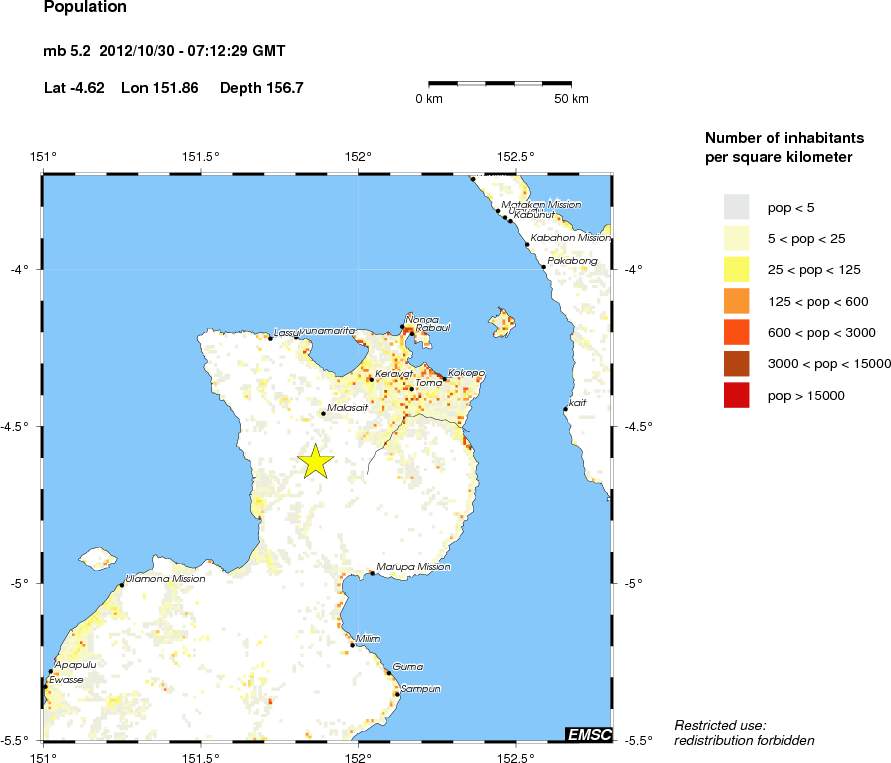Image resolution: width=891 pixels, height=763 pixels.
Task: Select the pale '5 < pop < 25' swatch
Action: (736, 238)
